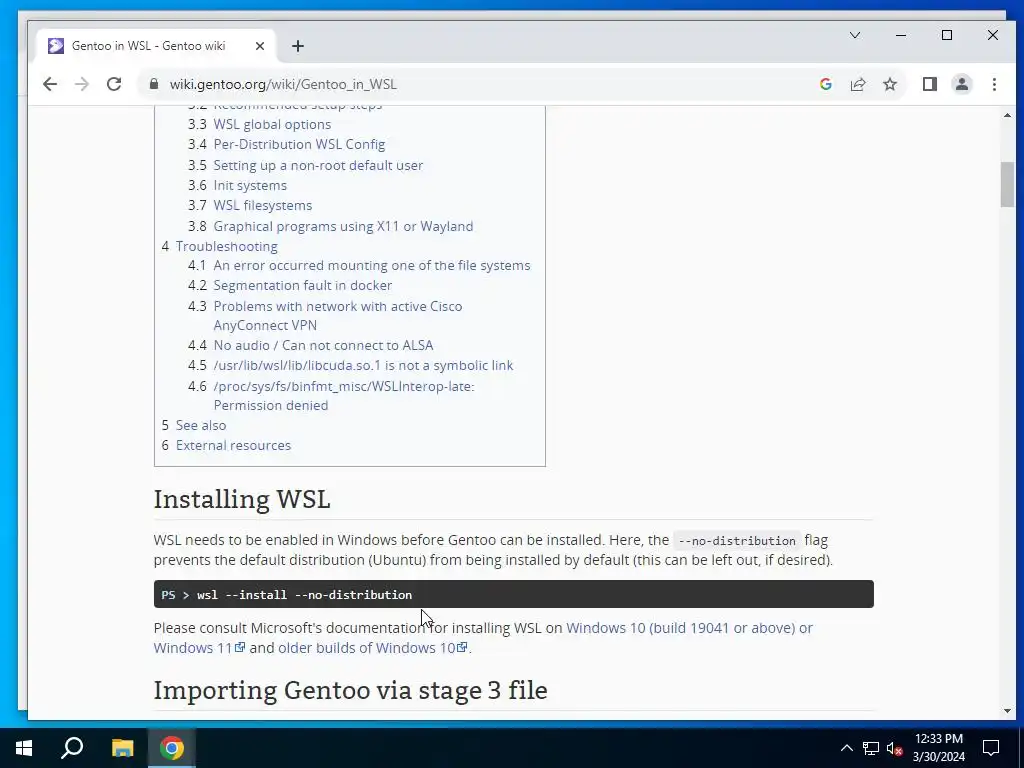Open File Explorer from the taskbar
The width and height of the screenshot is (1024, 768).
(x=122, y=748)
